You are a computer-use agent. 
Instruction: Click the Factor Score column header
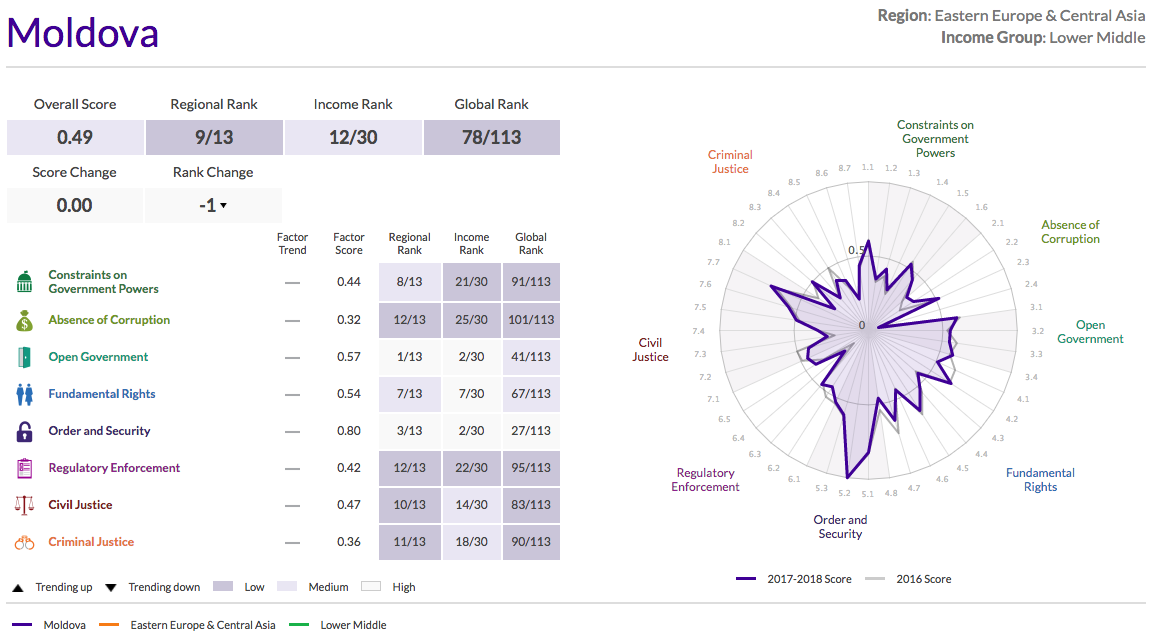[349, 243]
